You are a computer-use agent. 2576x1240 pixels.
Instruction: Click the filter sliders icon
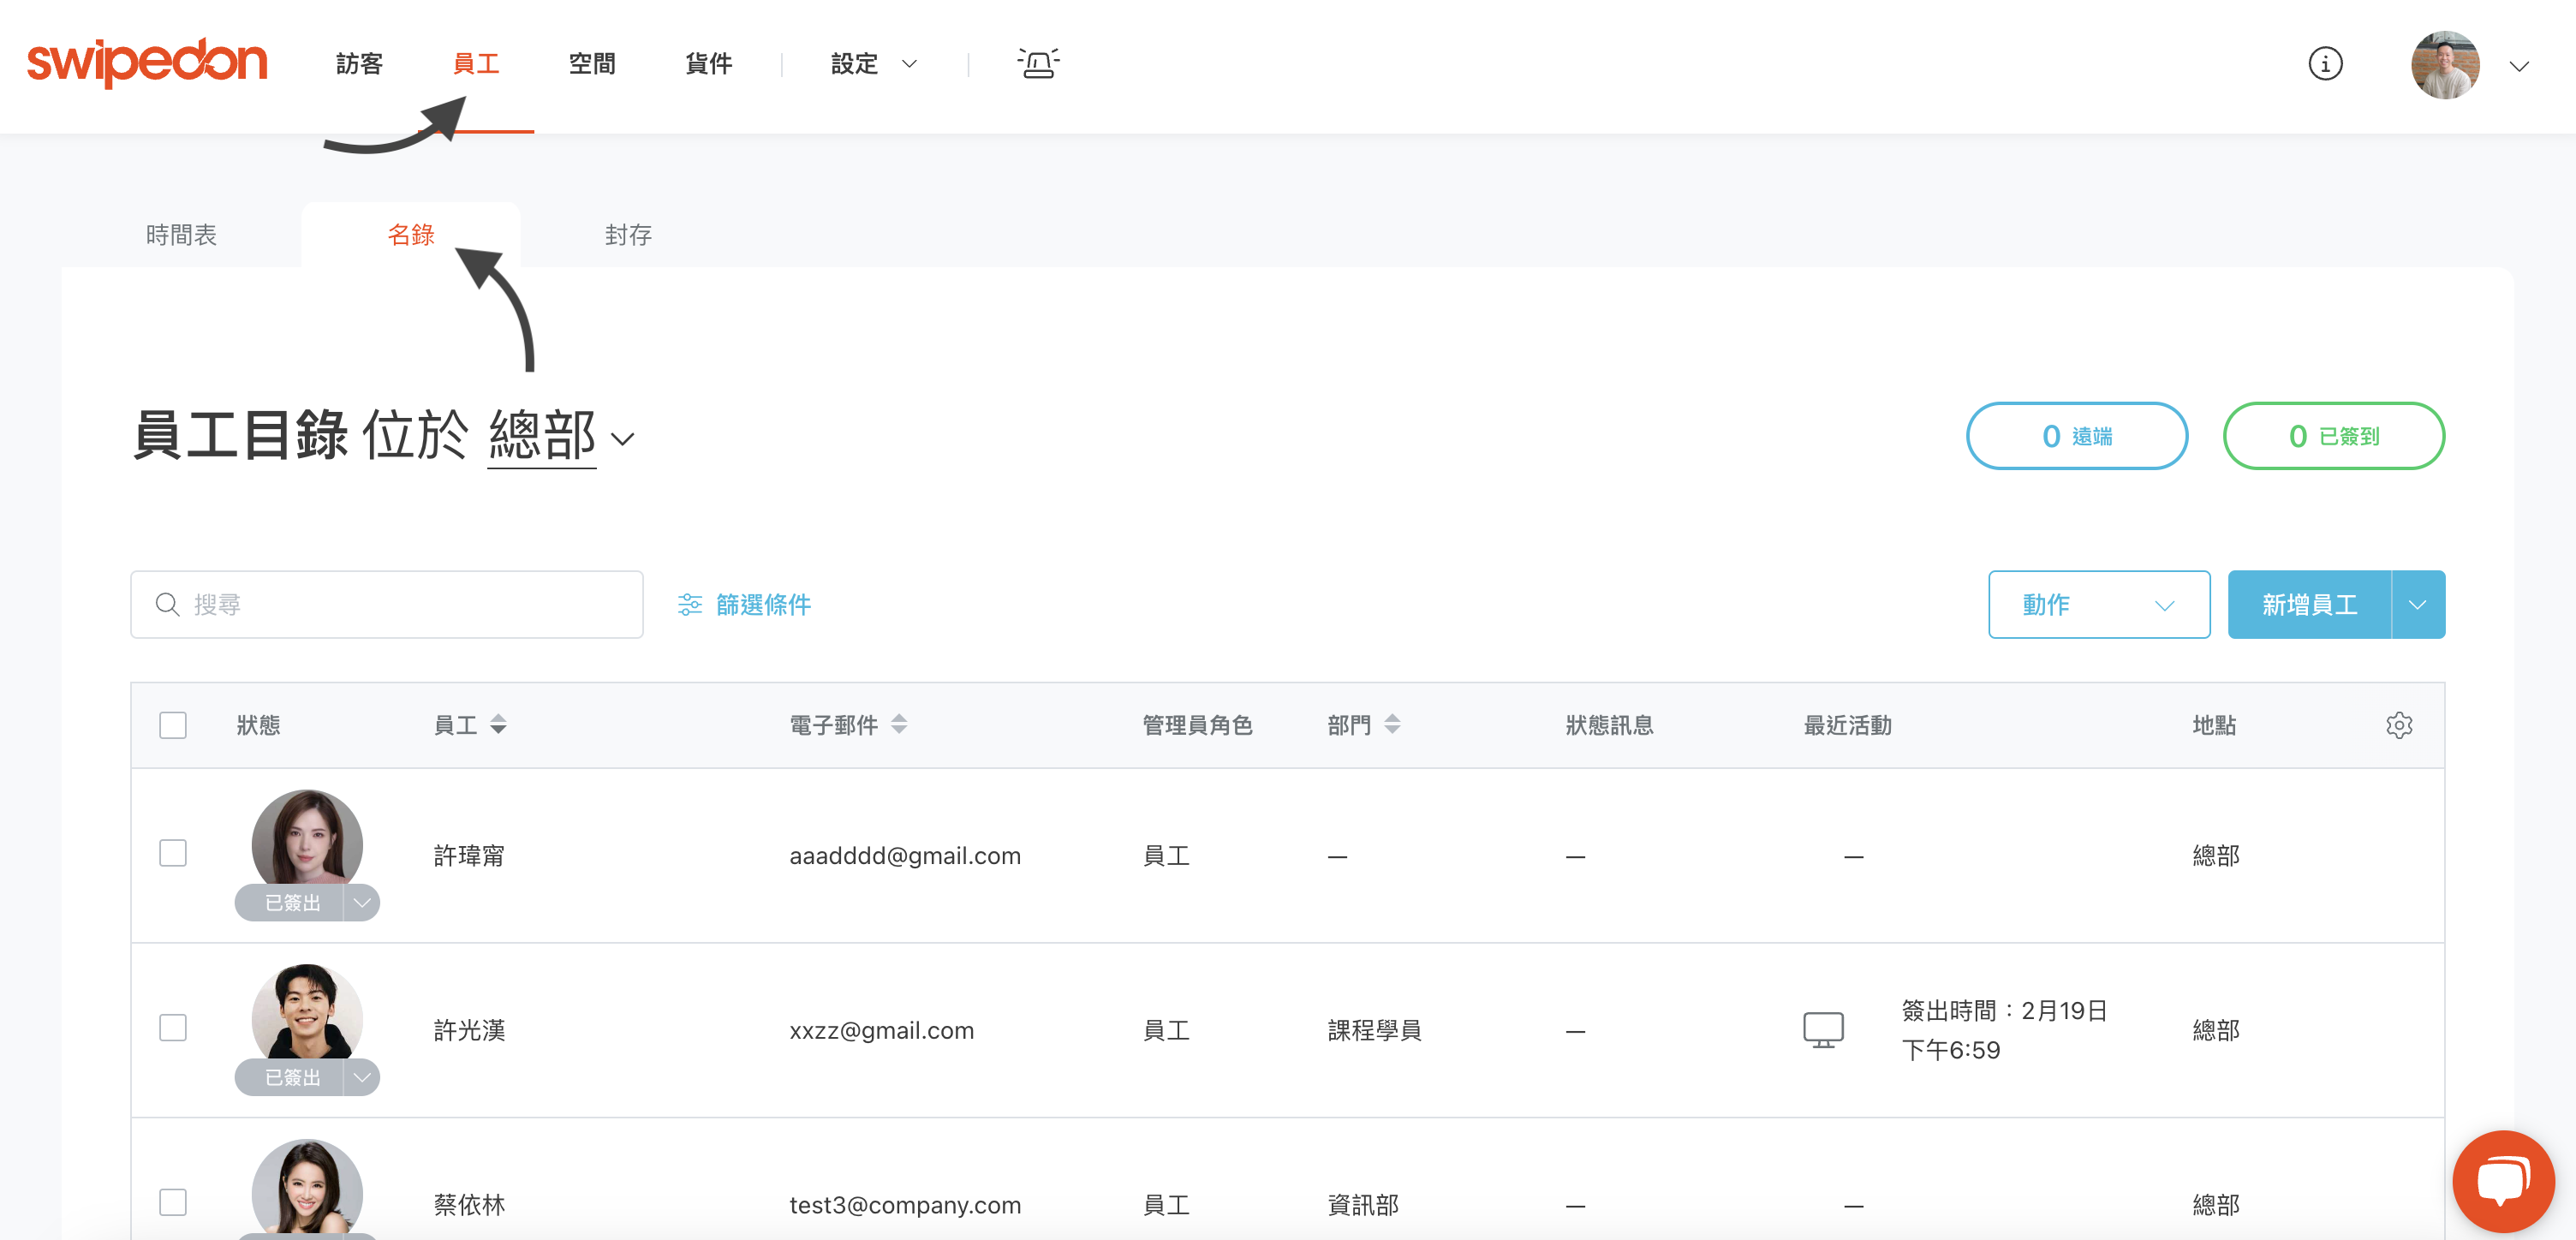click(690, 605)
